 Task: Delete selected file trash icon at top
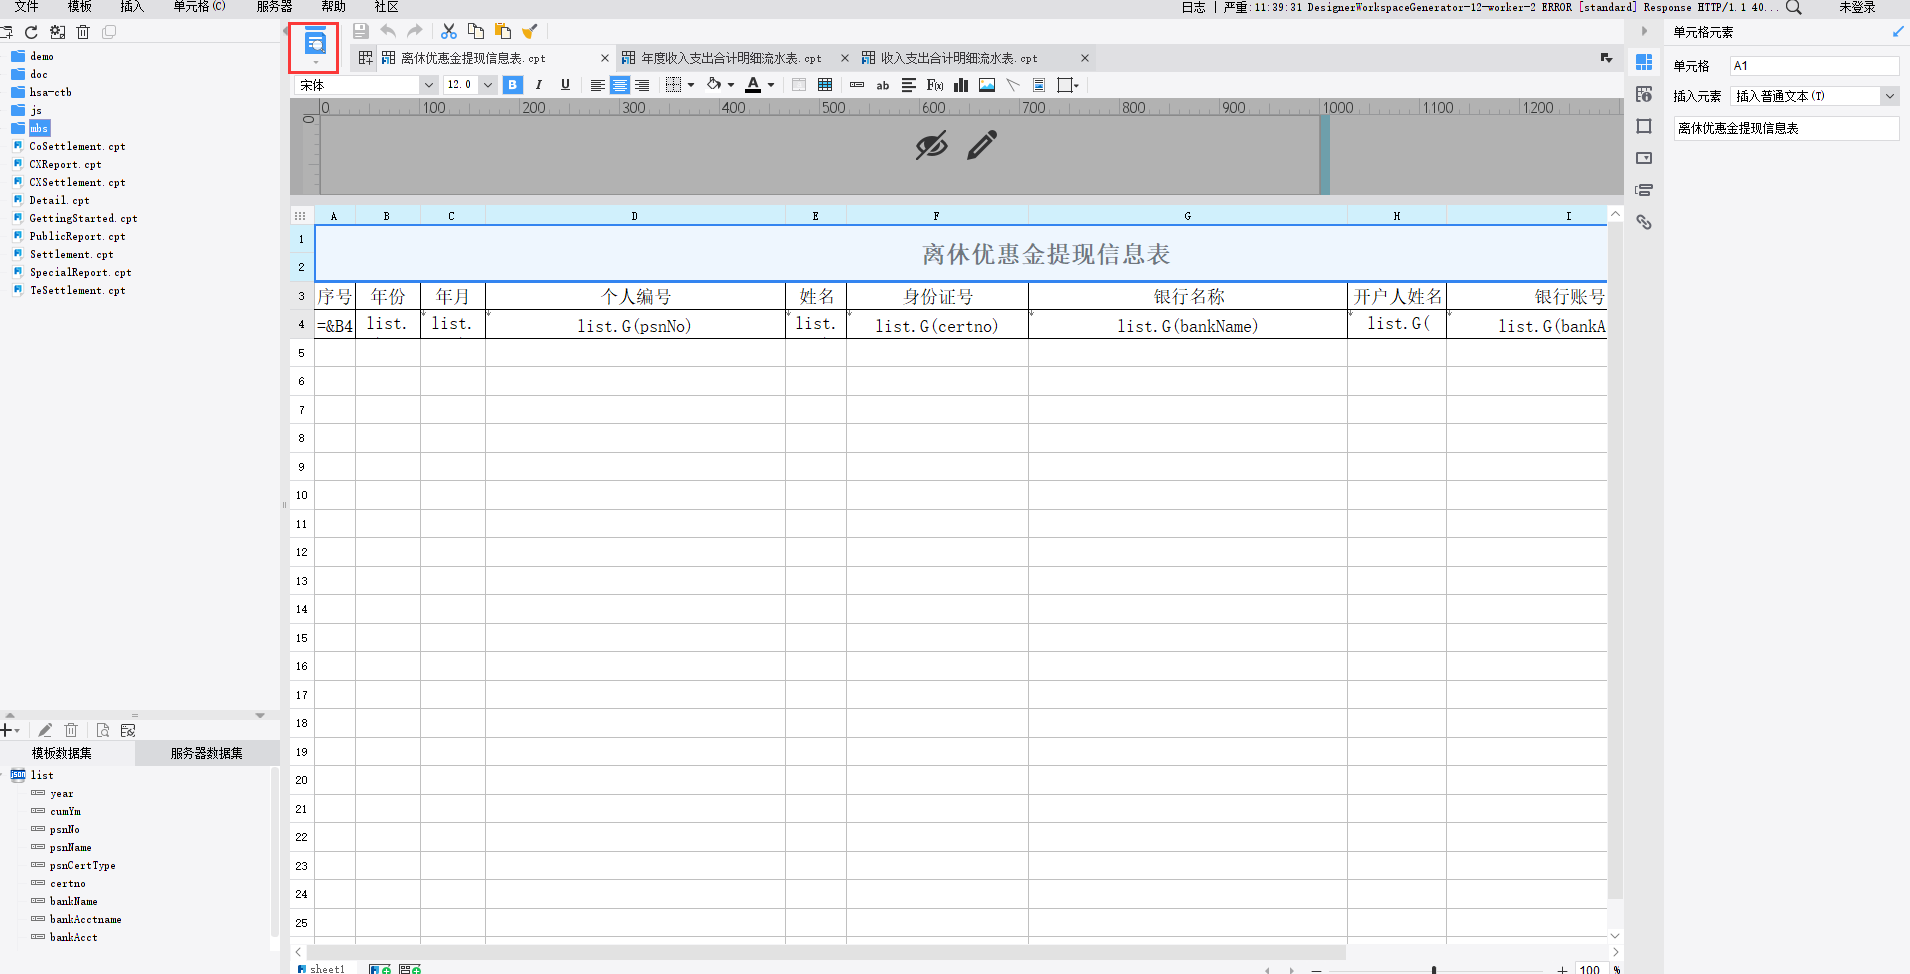pos(83,32)
